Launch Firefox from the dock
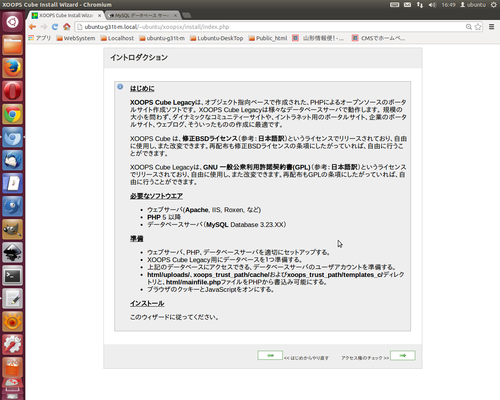The height and width of the screenshot is (400, 500). coord(12,68)
